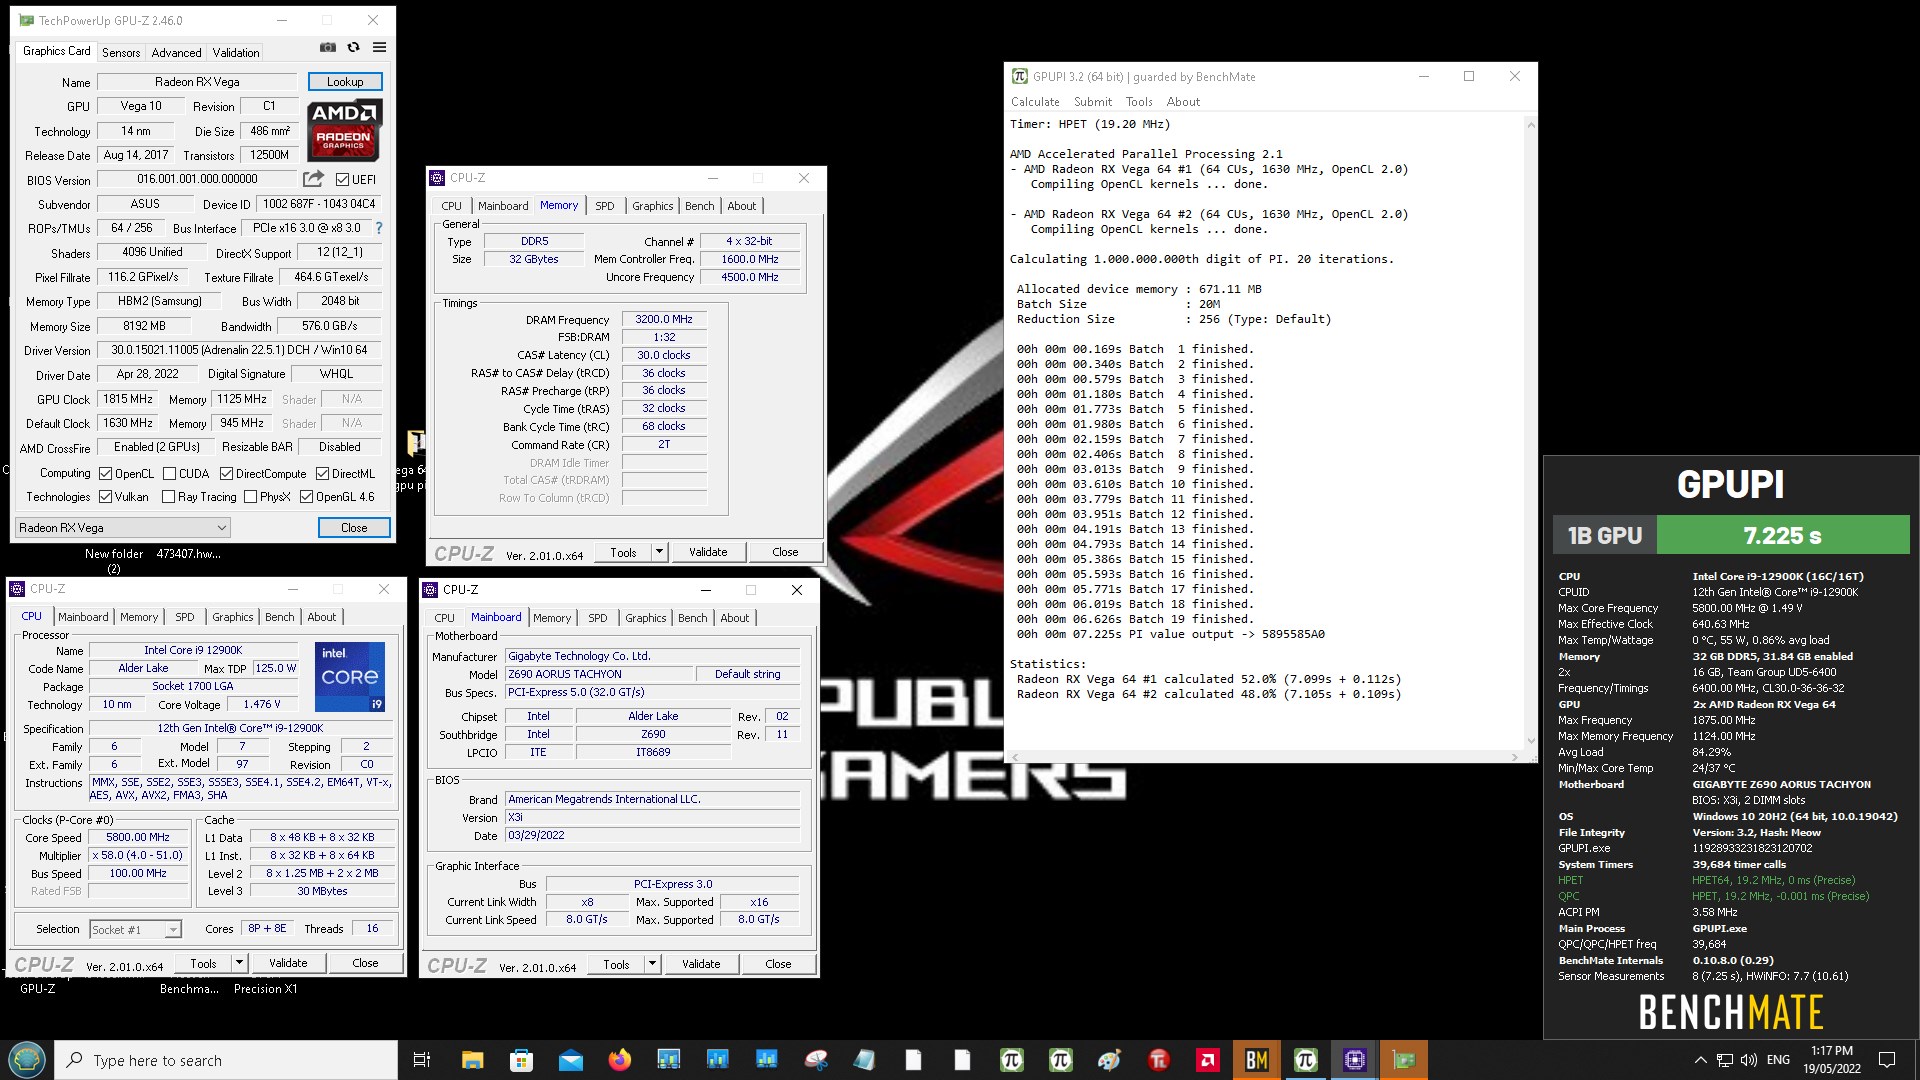Click the Windows Start button
Screen dimensions: 1920x1080
pos(26,1060)
